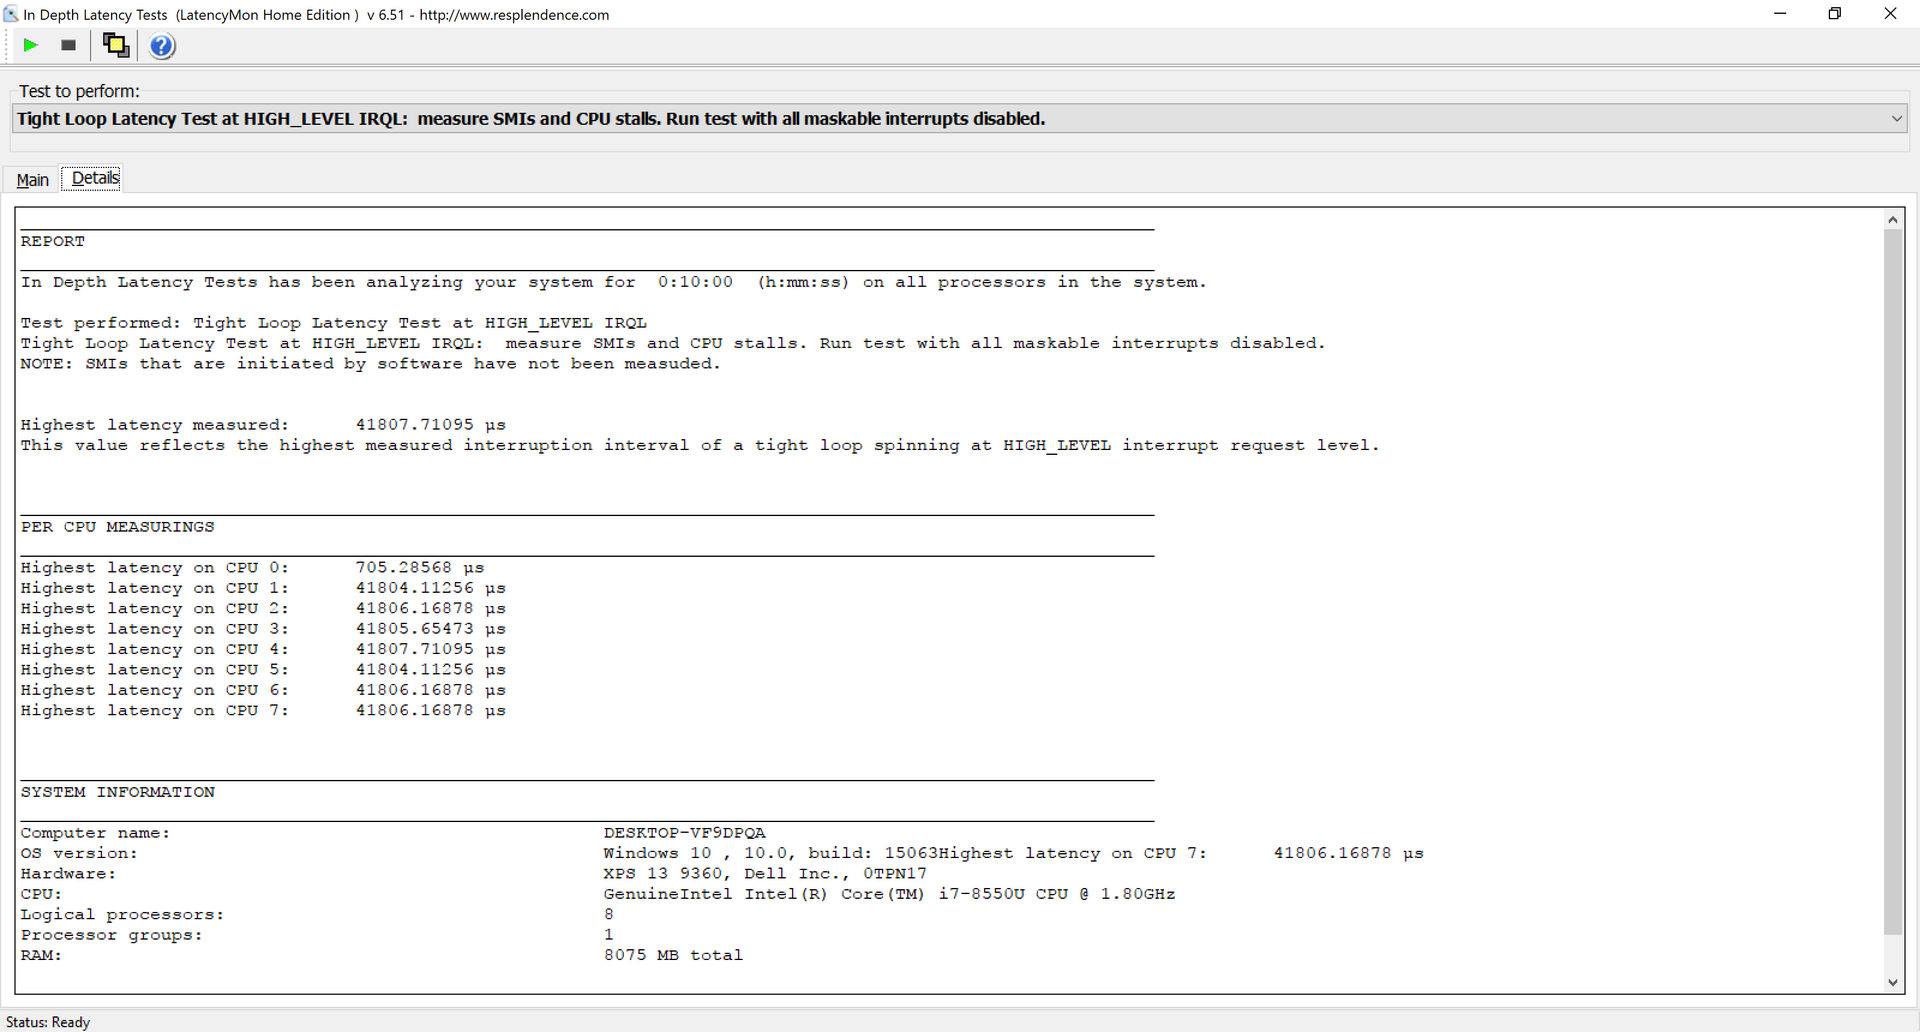The image size is (1920, 1032).
Task: Close the LatencyMon window
Action: 1890,14
